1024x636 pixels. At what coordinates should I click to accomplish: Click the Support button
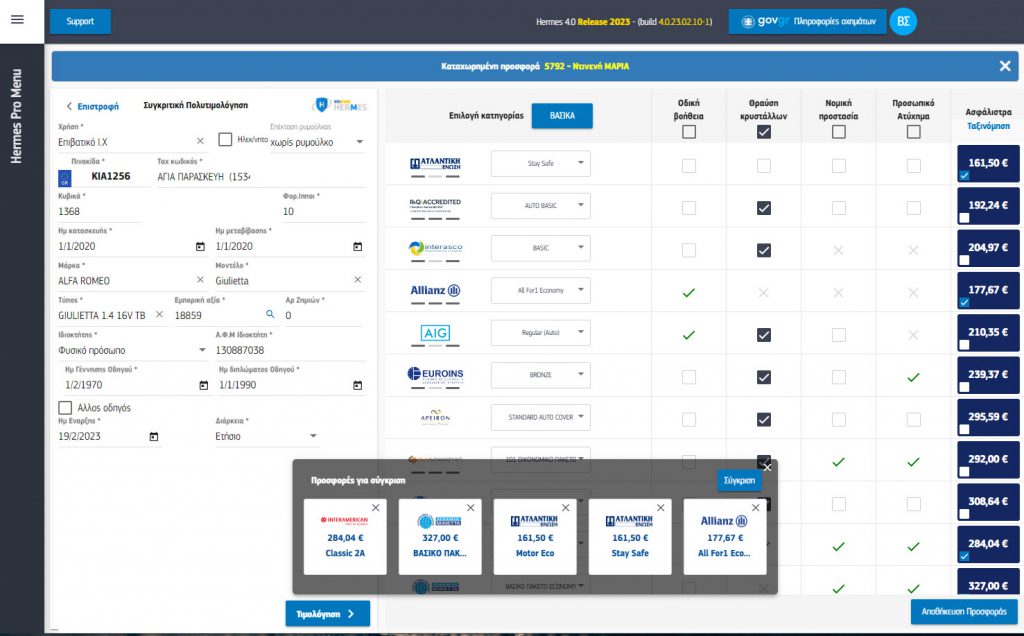point(80,22)
